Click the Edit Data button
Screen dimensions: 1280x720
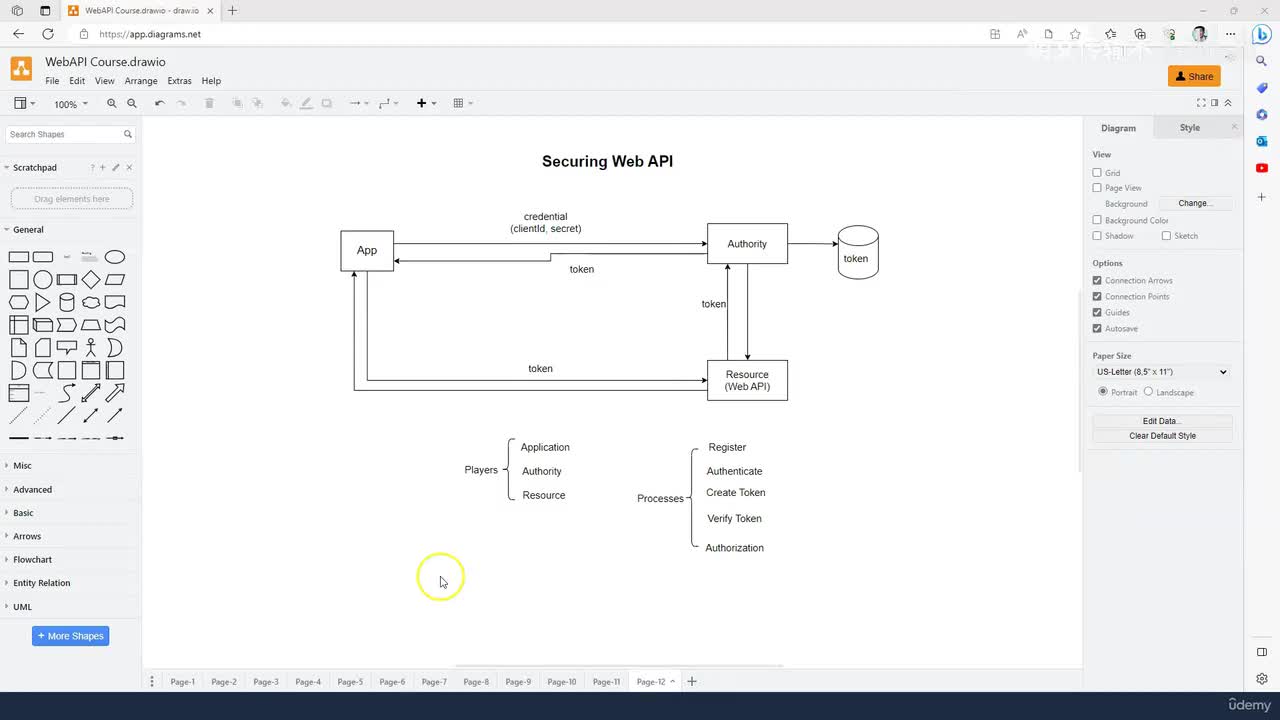point(1162,422)
